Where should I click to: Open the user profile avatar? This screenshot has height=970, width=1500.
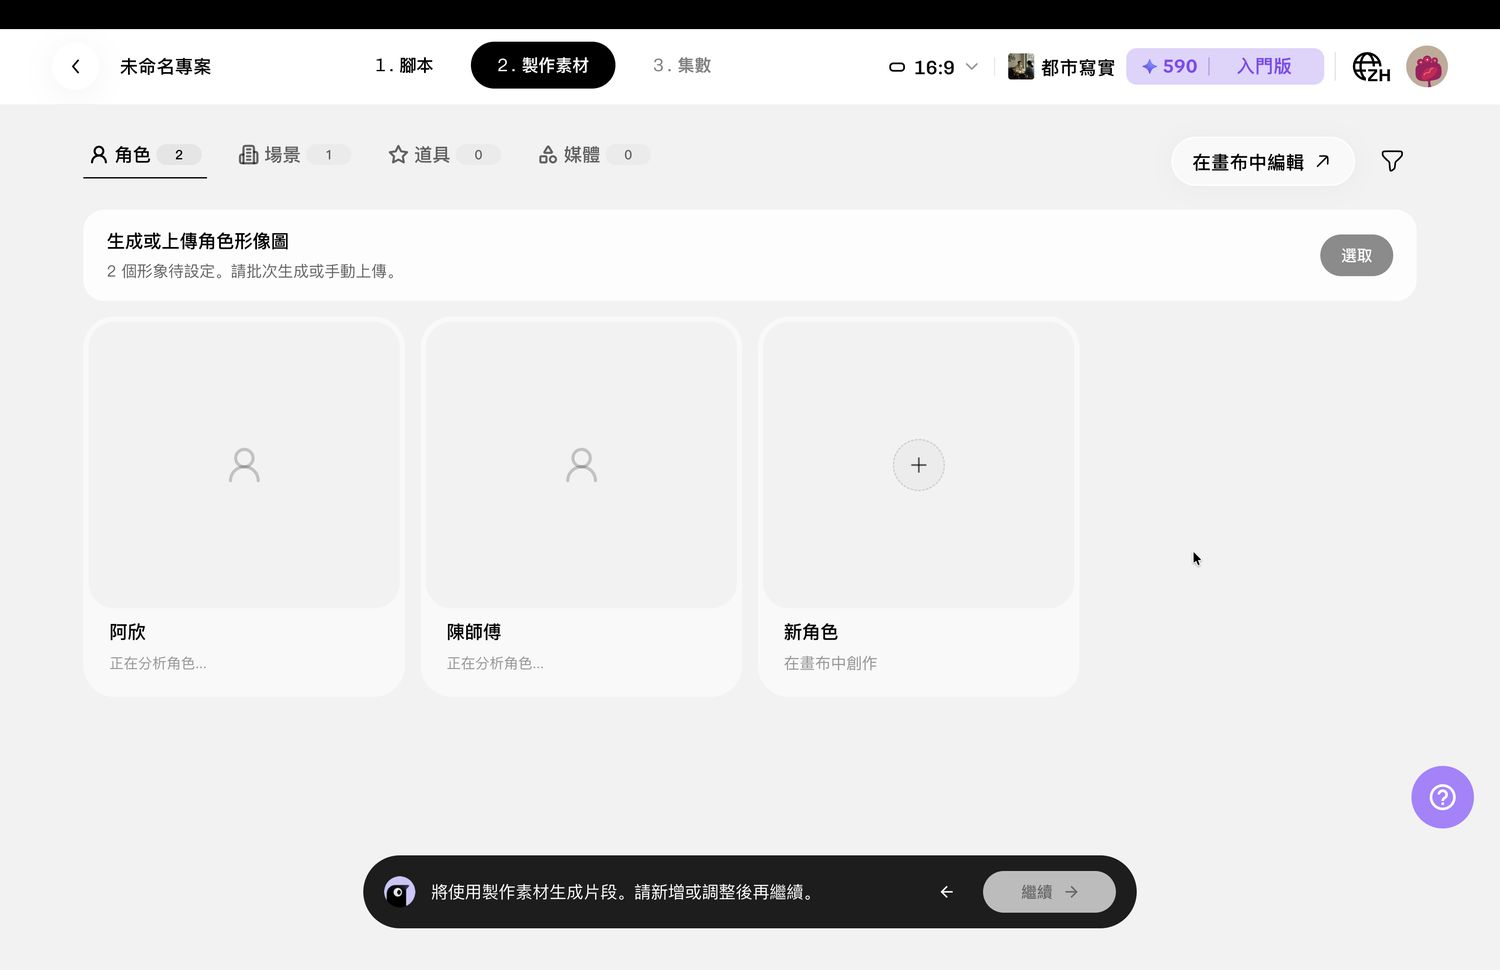[1427, 67]
